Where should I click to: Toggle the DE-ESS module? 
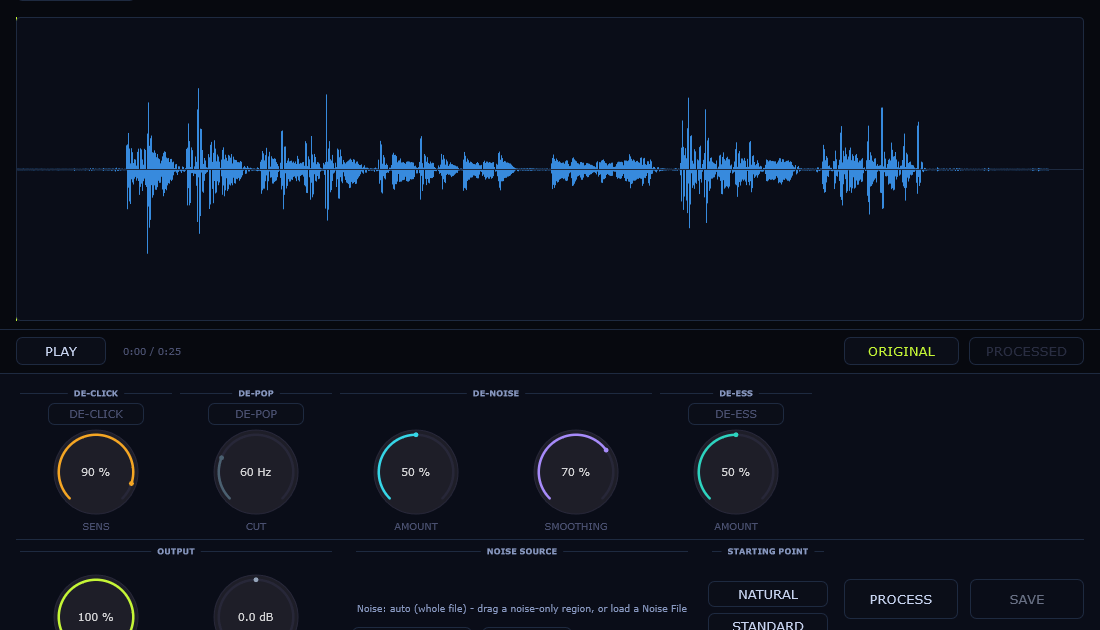(736, 414)
